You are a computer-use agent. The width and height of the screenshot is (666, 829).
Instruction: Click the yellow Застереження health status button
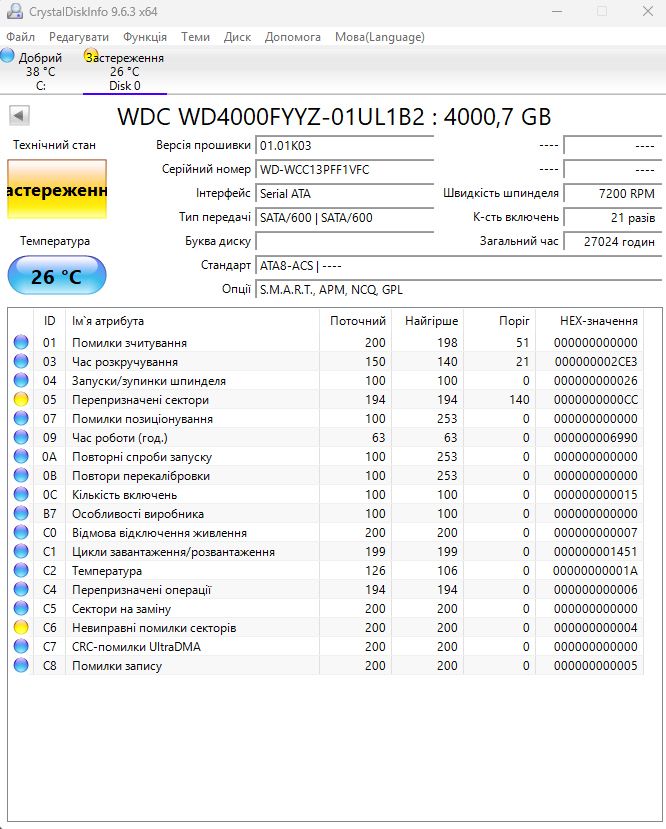57,189
